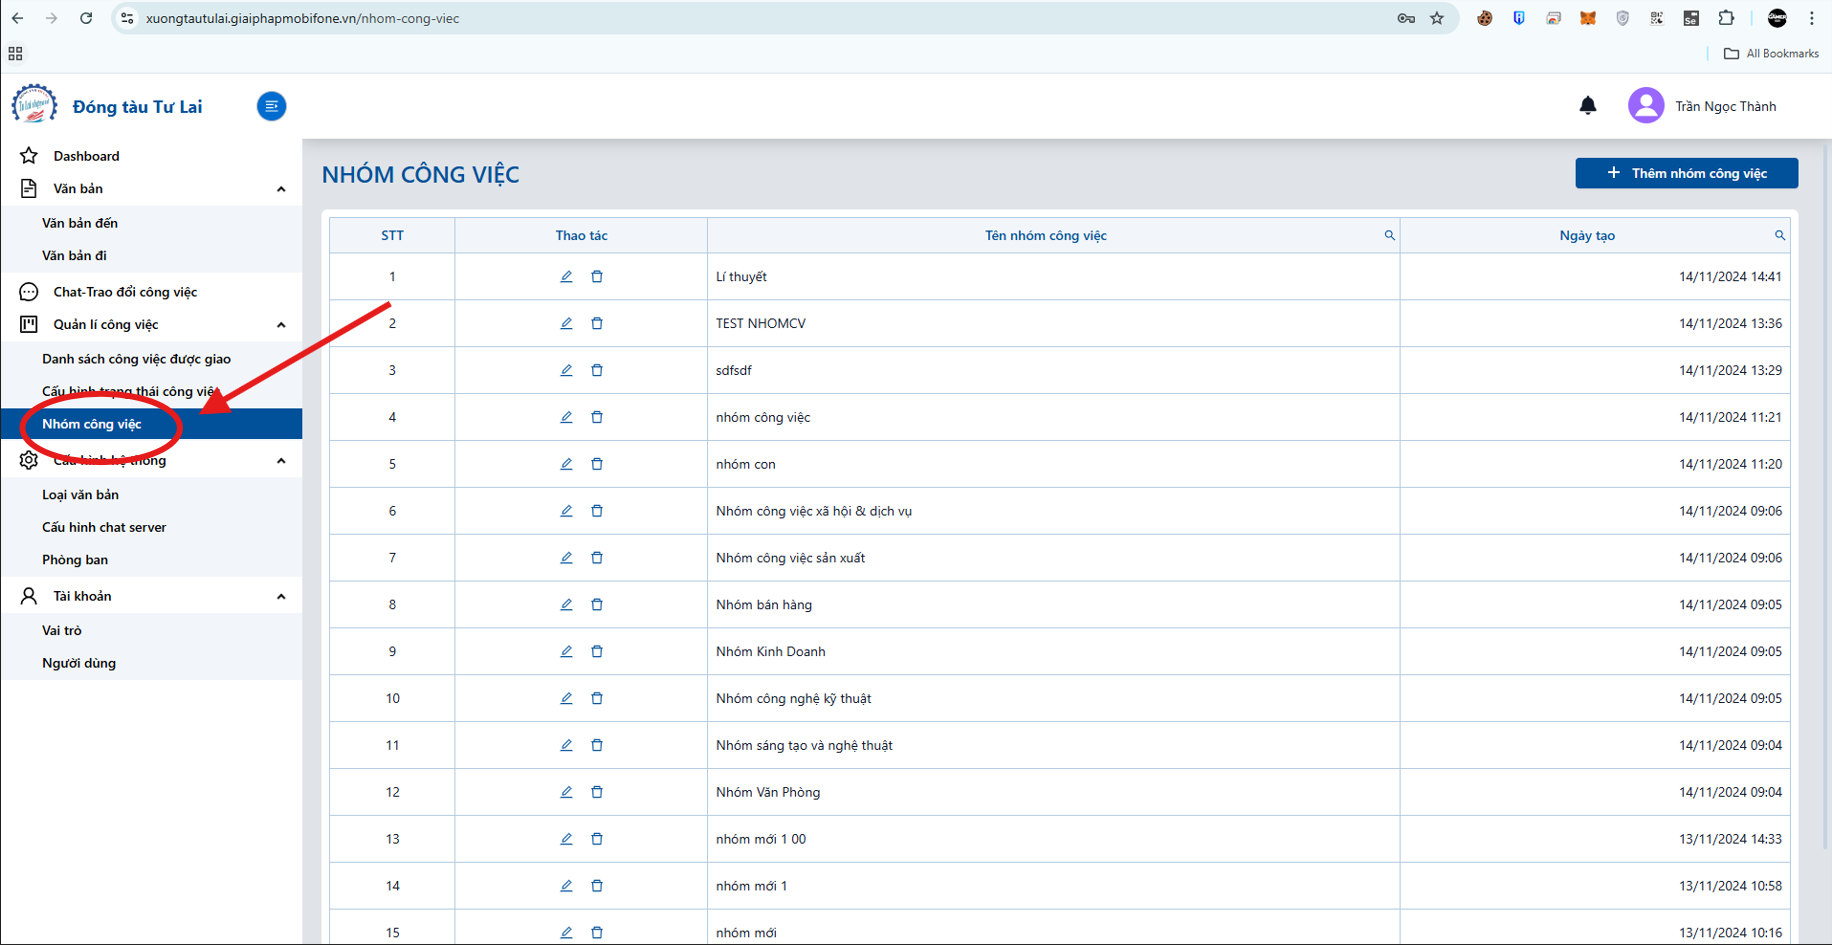
Task: Click the browser address bar
Action: click(x=760, y=18)
